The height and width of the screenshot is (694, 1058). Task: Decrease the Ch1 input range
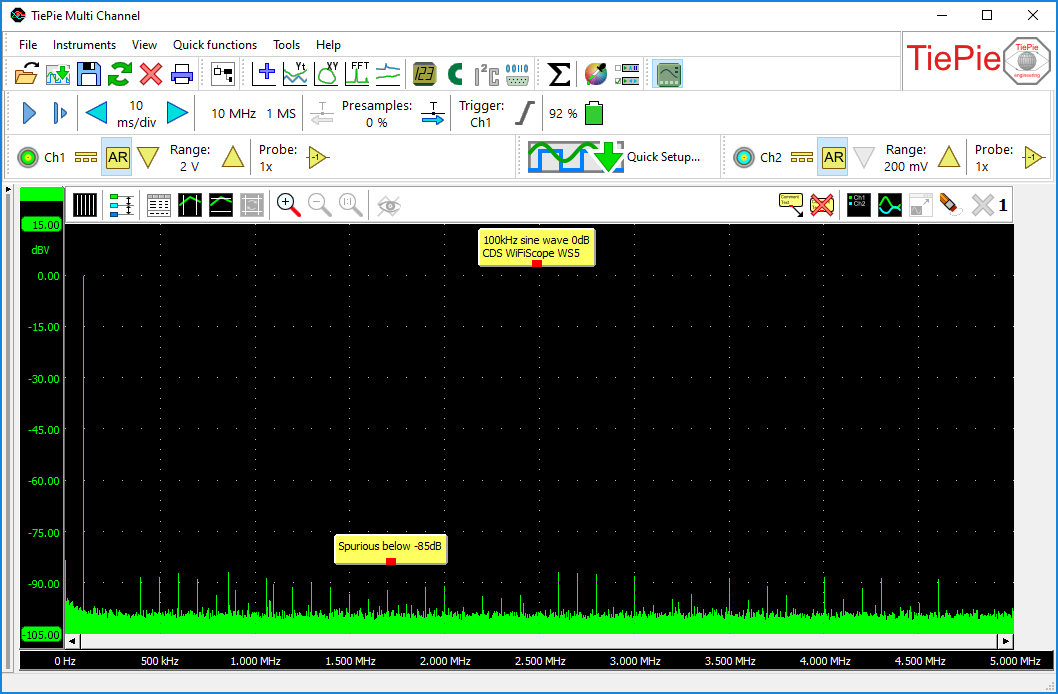click(148, 157)
